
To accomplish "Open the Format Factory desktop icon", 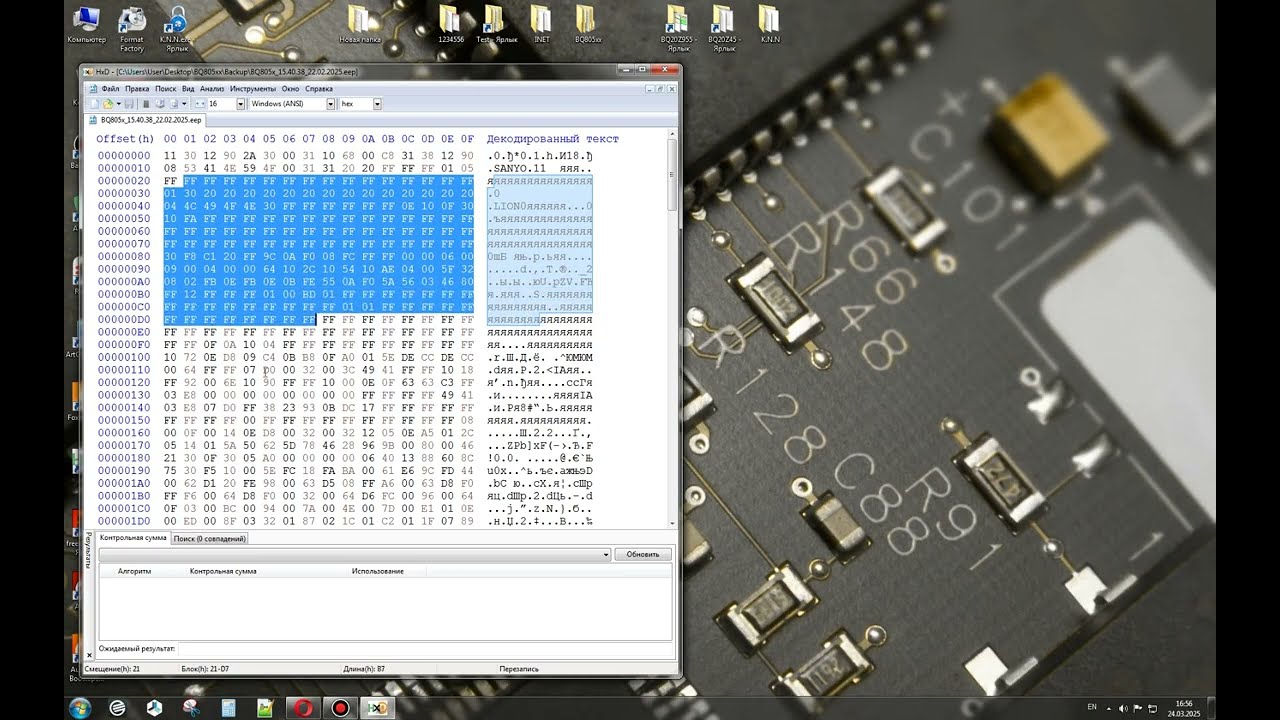I will (132, 28).
